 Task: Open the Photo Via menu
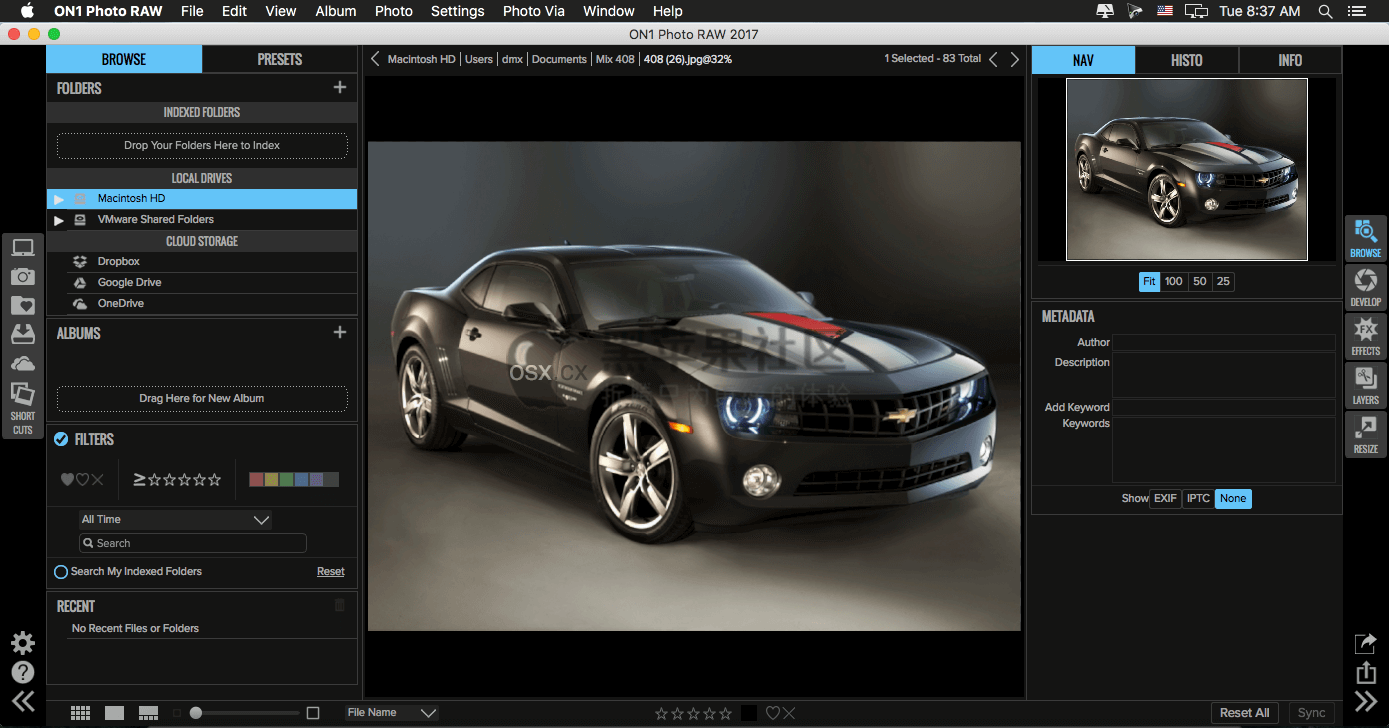(533, 11)
